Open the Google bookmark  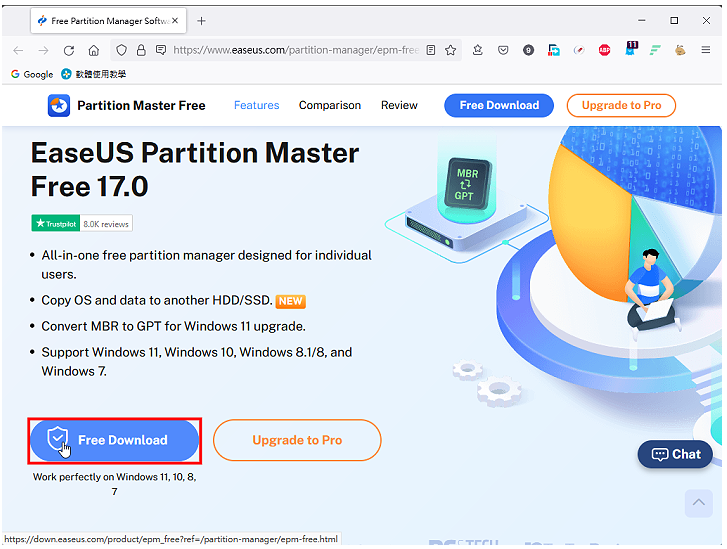pyautogui.click(x=32, y=74)
